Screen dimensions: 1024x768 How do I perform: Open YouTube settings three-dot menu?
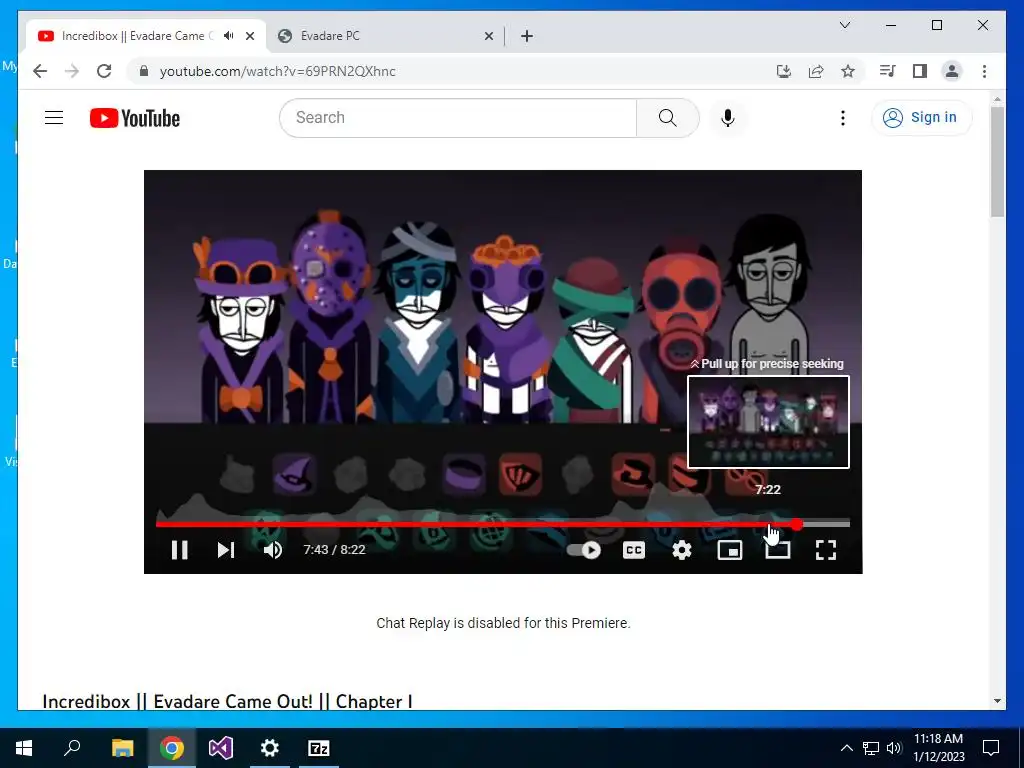coord(842,118)
